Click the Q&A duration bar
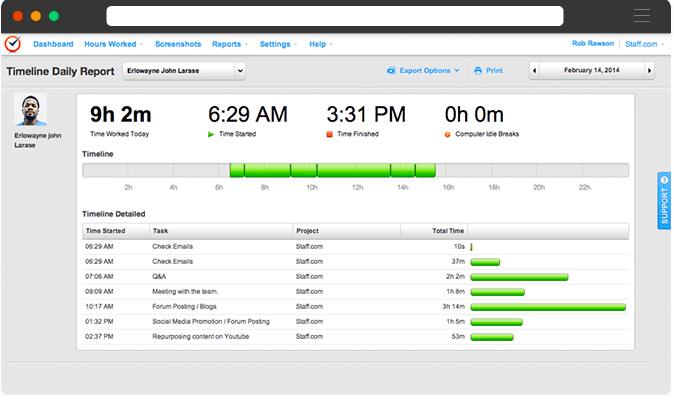Viewport: 674px width, 400px height. point(519,277)
